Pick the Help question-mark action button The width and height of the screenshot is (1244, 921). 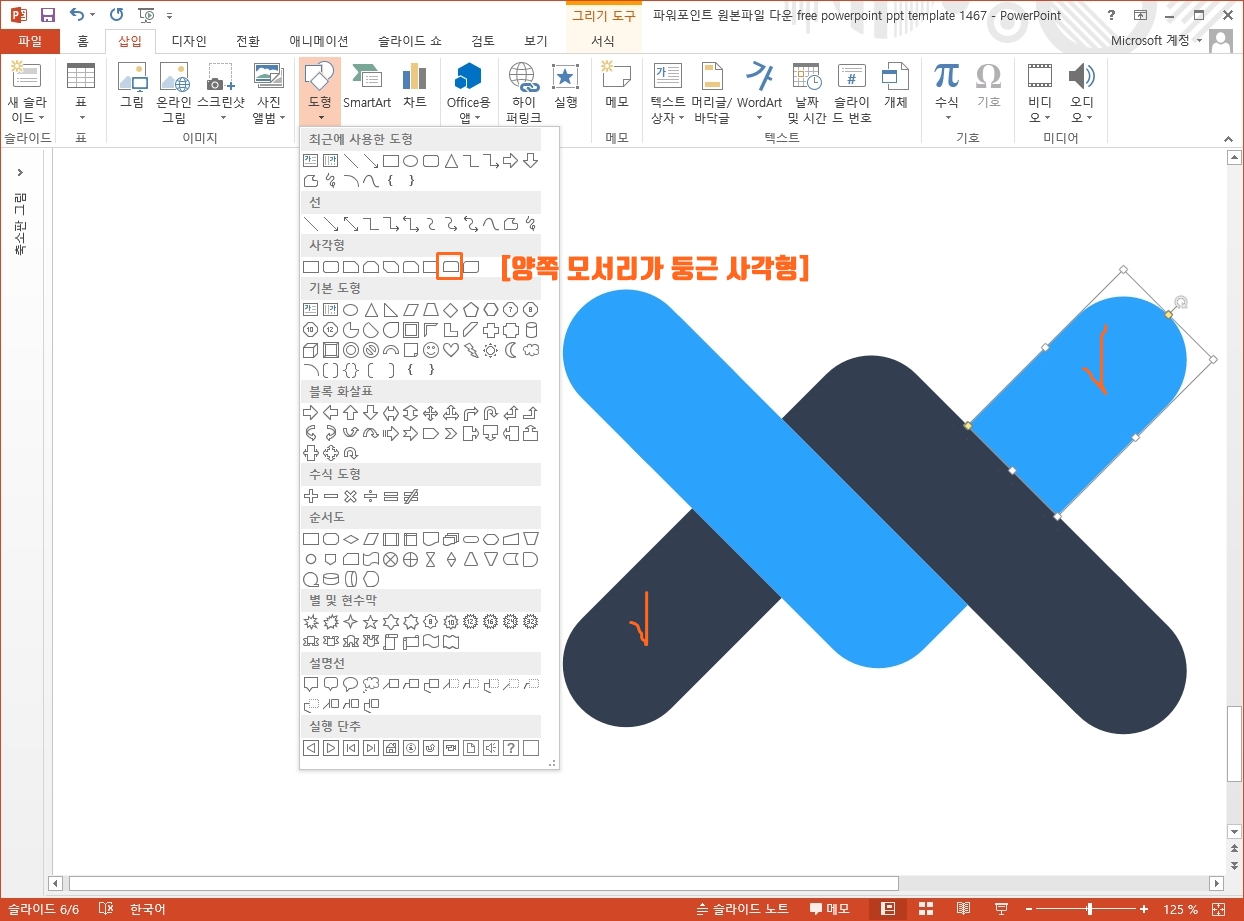click(x=510, y=747)
